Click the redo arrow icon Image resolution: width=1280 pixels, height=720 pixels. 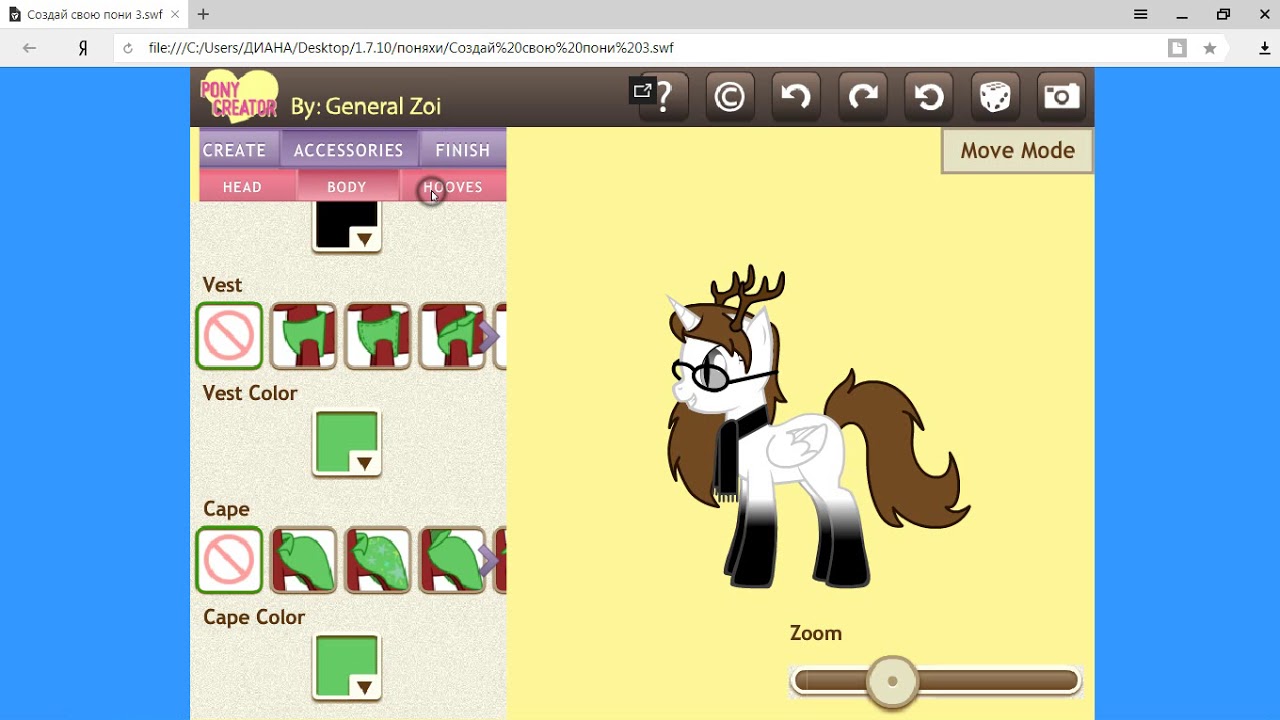[862, 97]
